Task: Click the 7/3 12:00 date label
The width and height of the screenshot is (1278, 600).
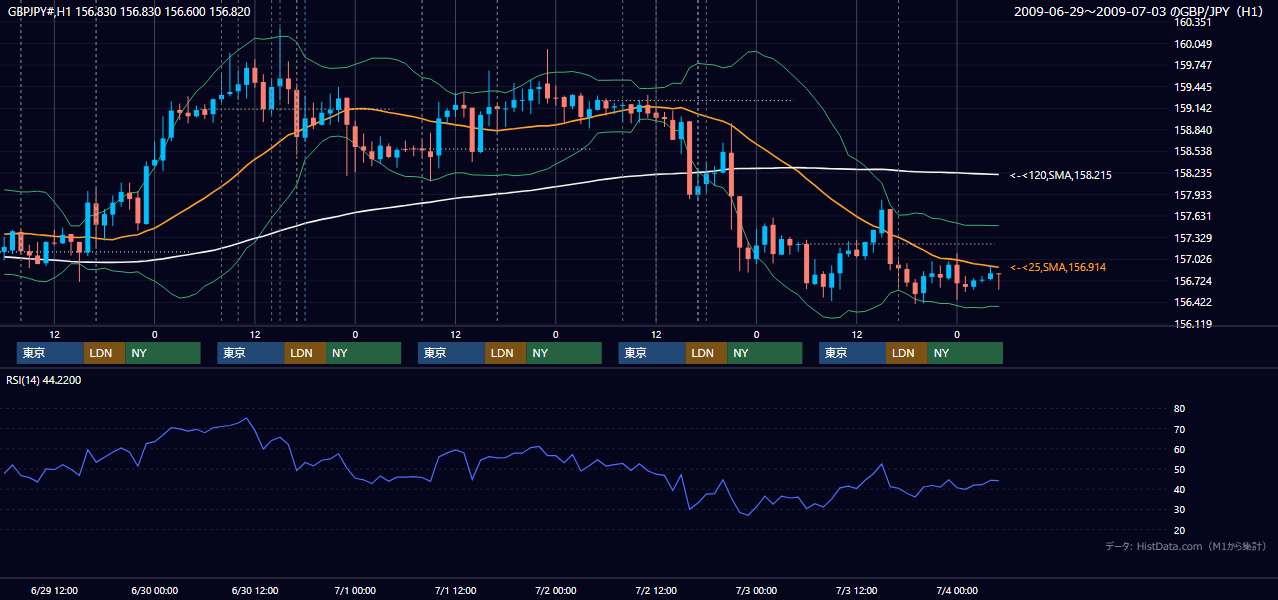Action: [x=857, y=590]
